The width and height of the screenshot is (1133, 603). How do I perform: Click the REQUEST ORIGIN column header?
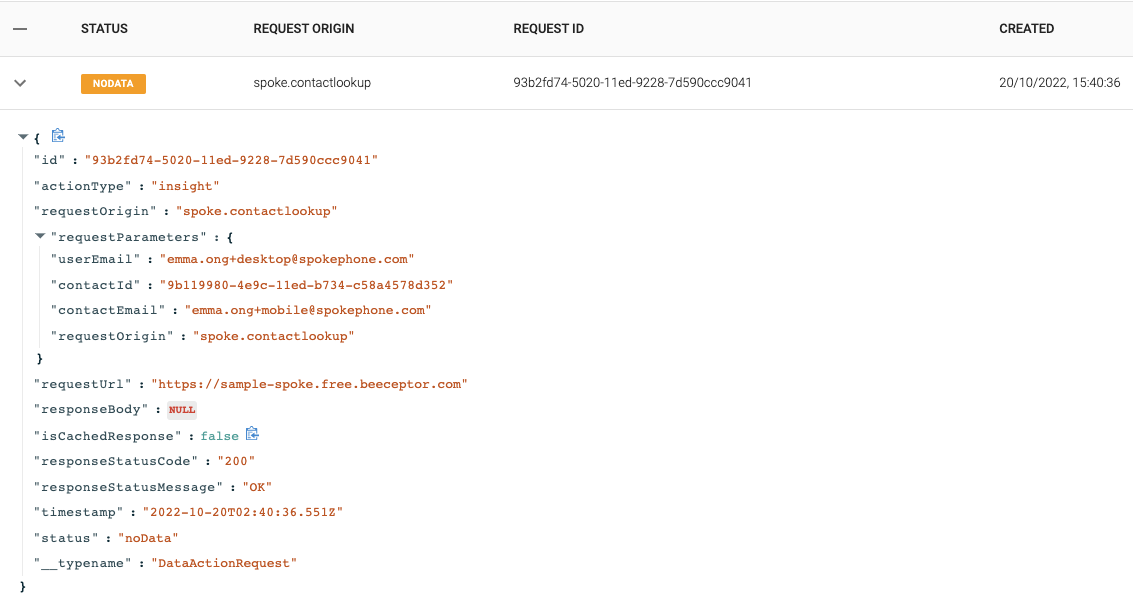(x=304, y=28)
